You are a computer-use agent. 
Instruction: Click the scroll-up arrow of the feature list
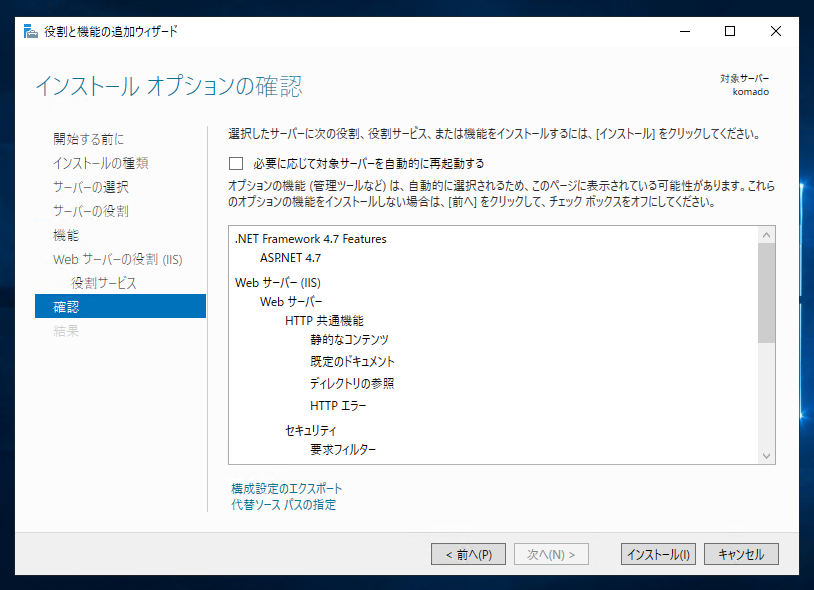[x=766, y=235]
